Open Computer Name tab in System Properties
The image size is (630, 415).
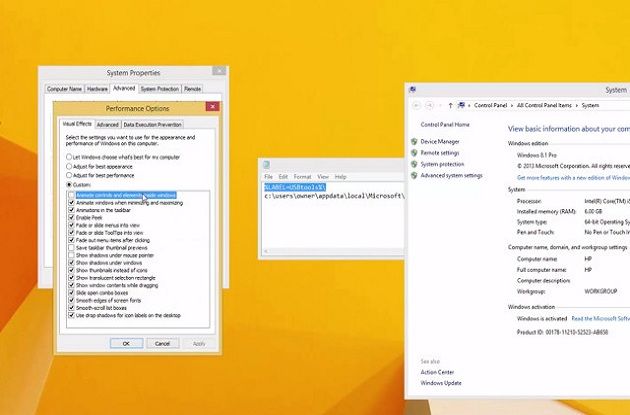tap(64, 89)
